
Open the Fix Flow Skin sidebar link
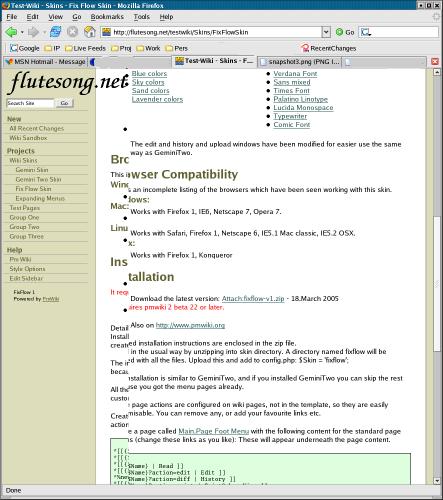tap(33, 189)
